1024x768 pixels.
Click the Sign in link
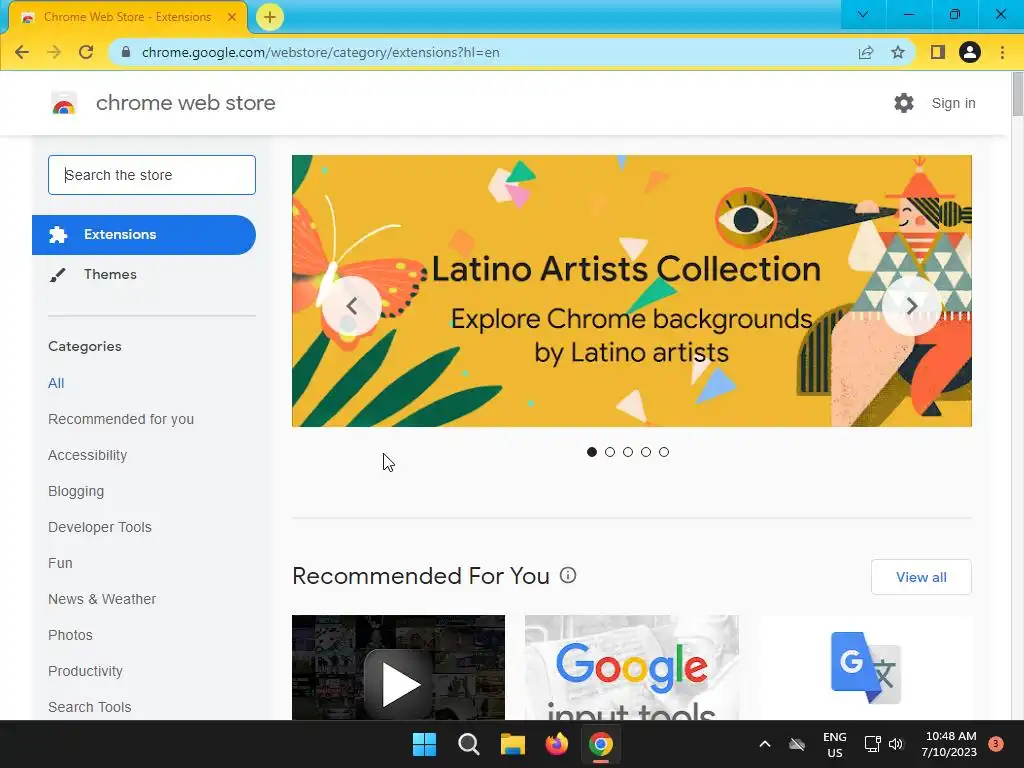953,103
